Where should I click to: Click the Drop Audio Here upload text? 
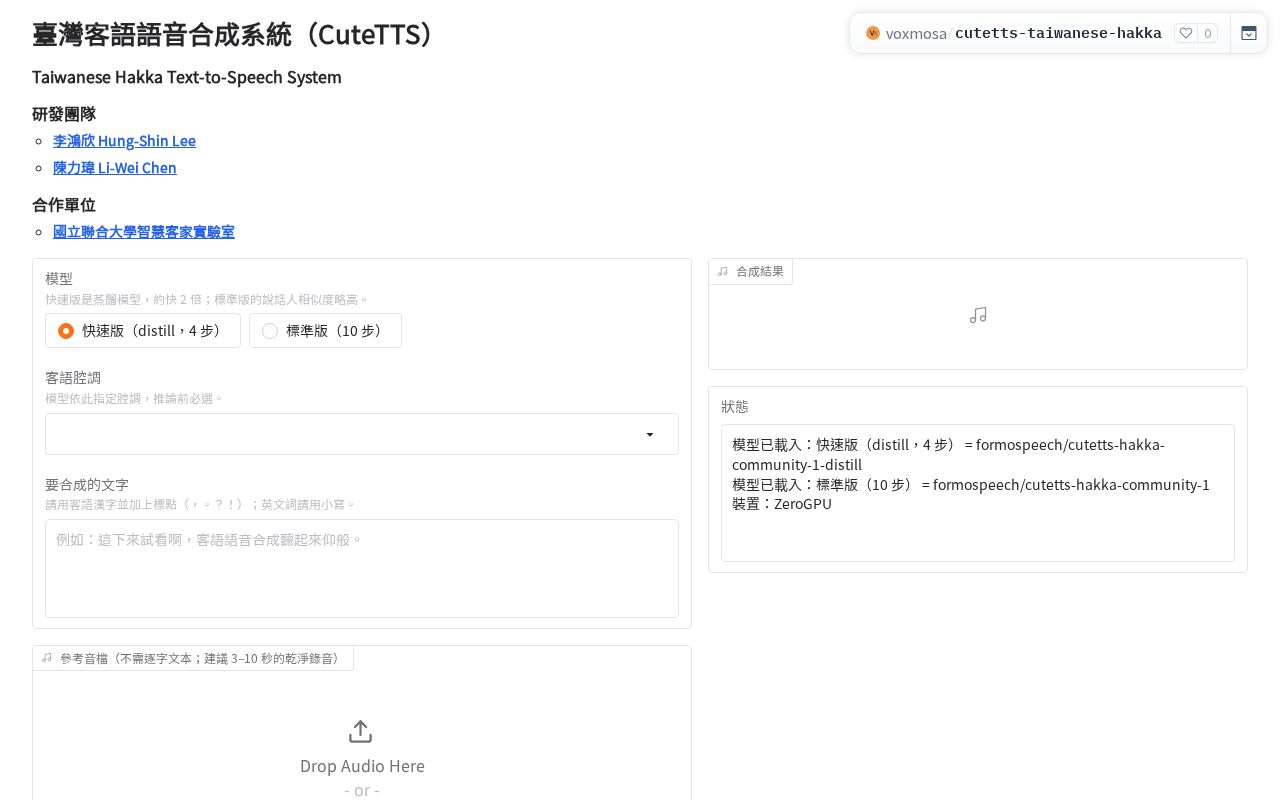click(x=362, y=766)
